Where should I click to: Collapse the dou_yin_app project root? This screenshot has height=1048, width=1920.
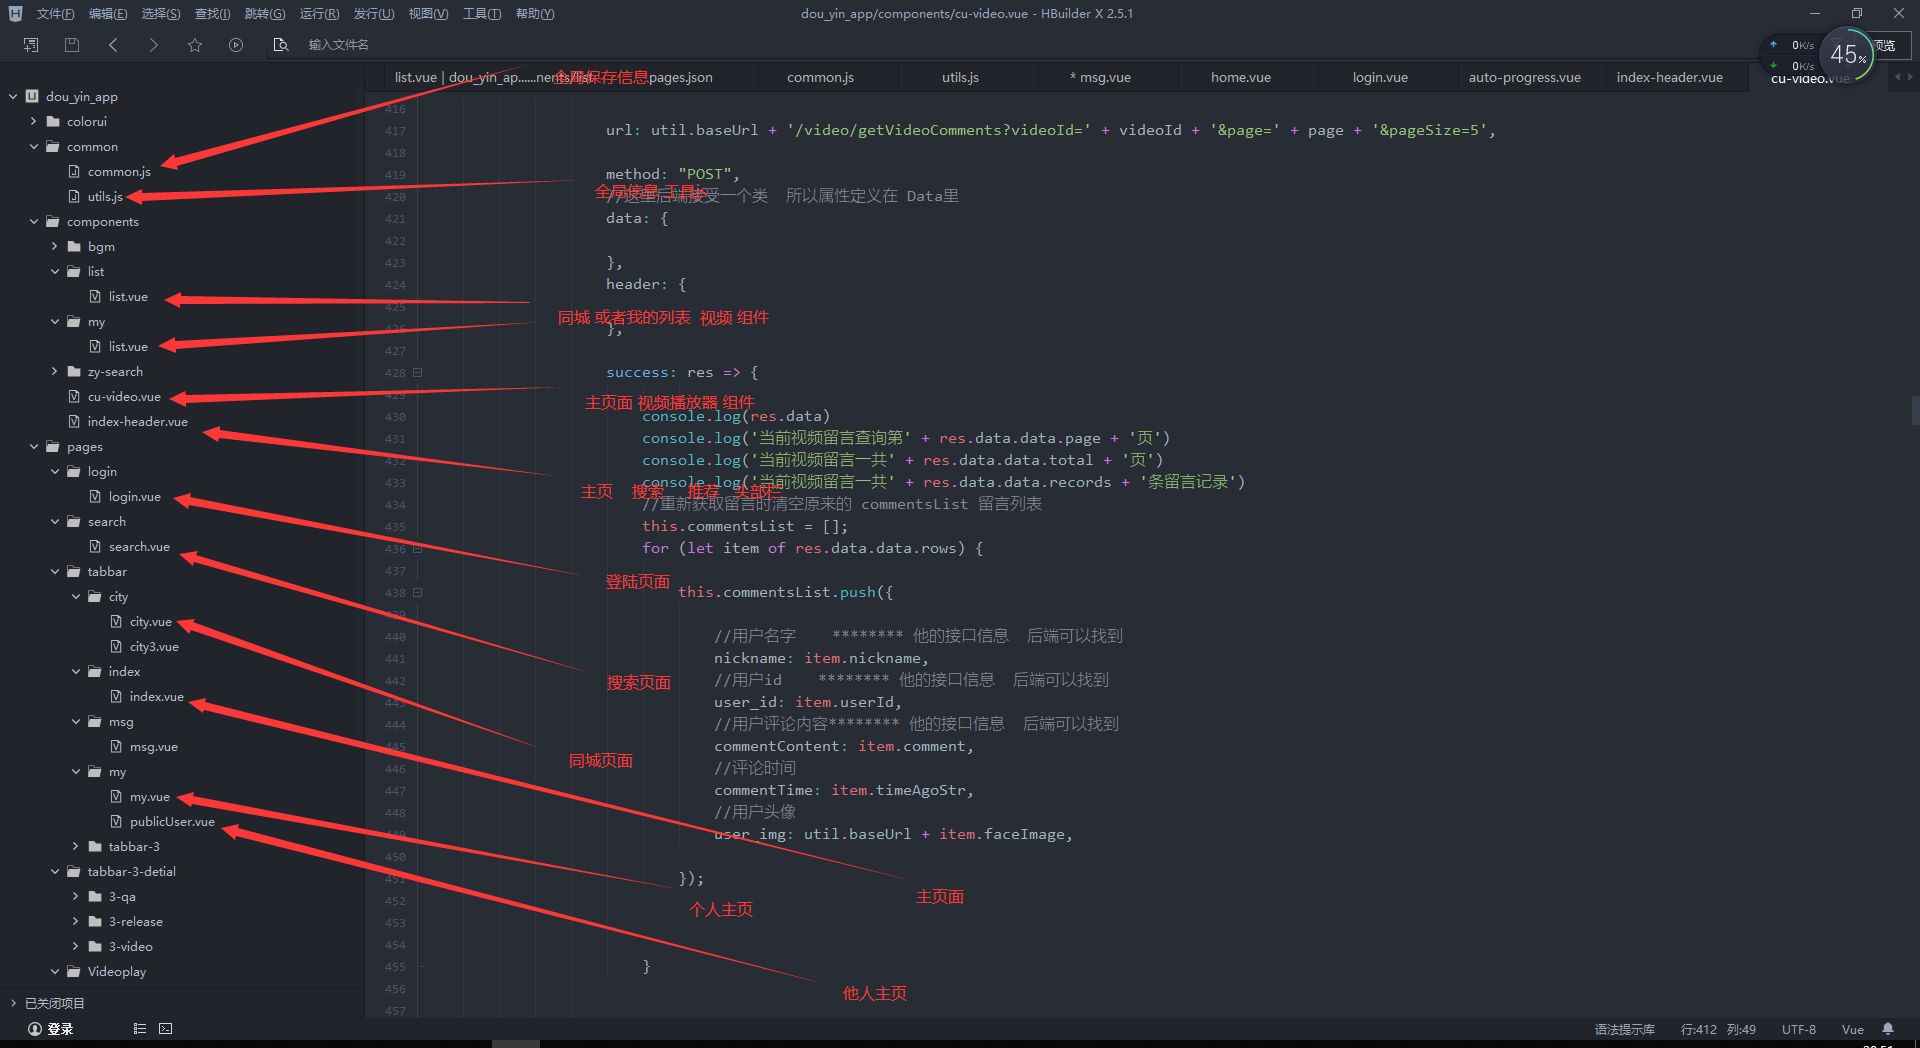pyautogui.click(x=13, y=97)
